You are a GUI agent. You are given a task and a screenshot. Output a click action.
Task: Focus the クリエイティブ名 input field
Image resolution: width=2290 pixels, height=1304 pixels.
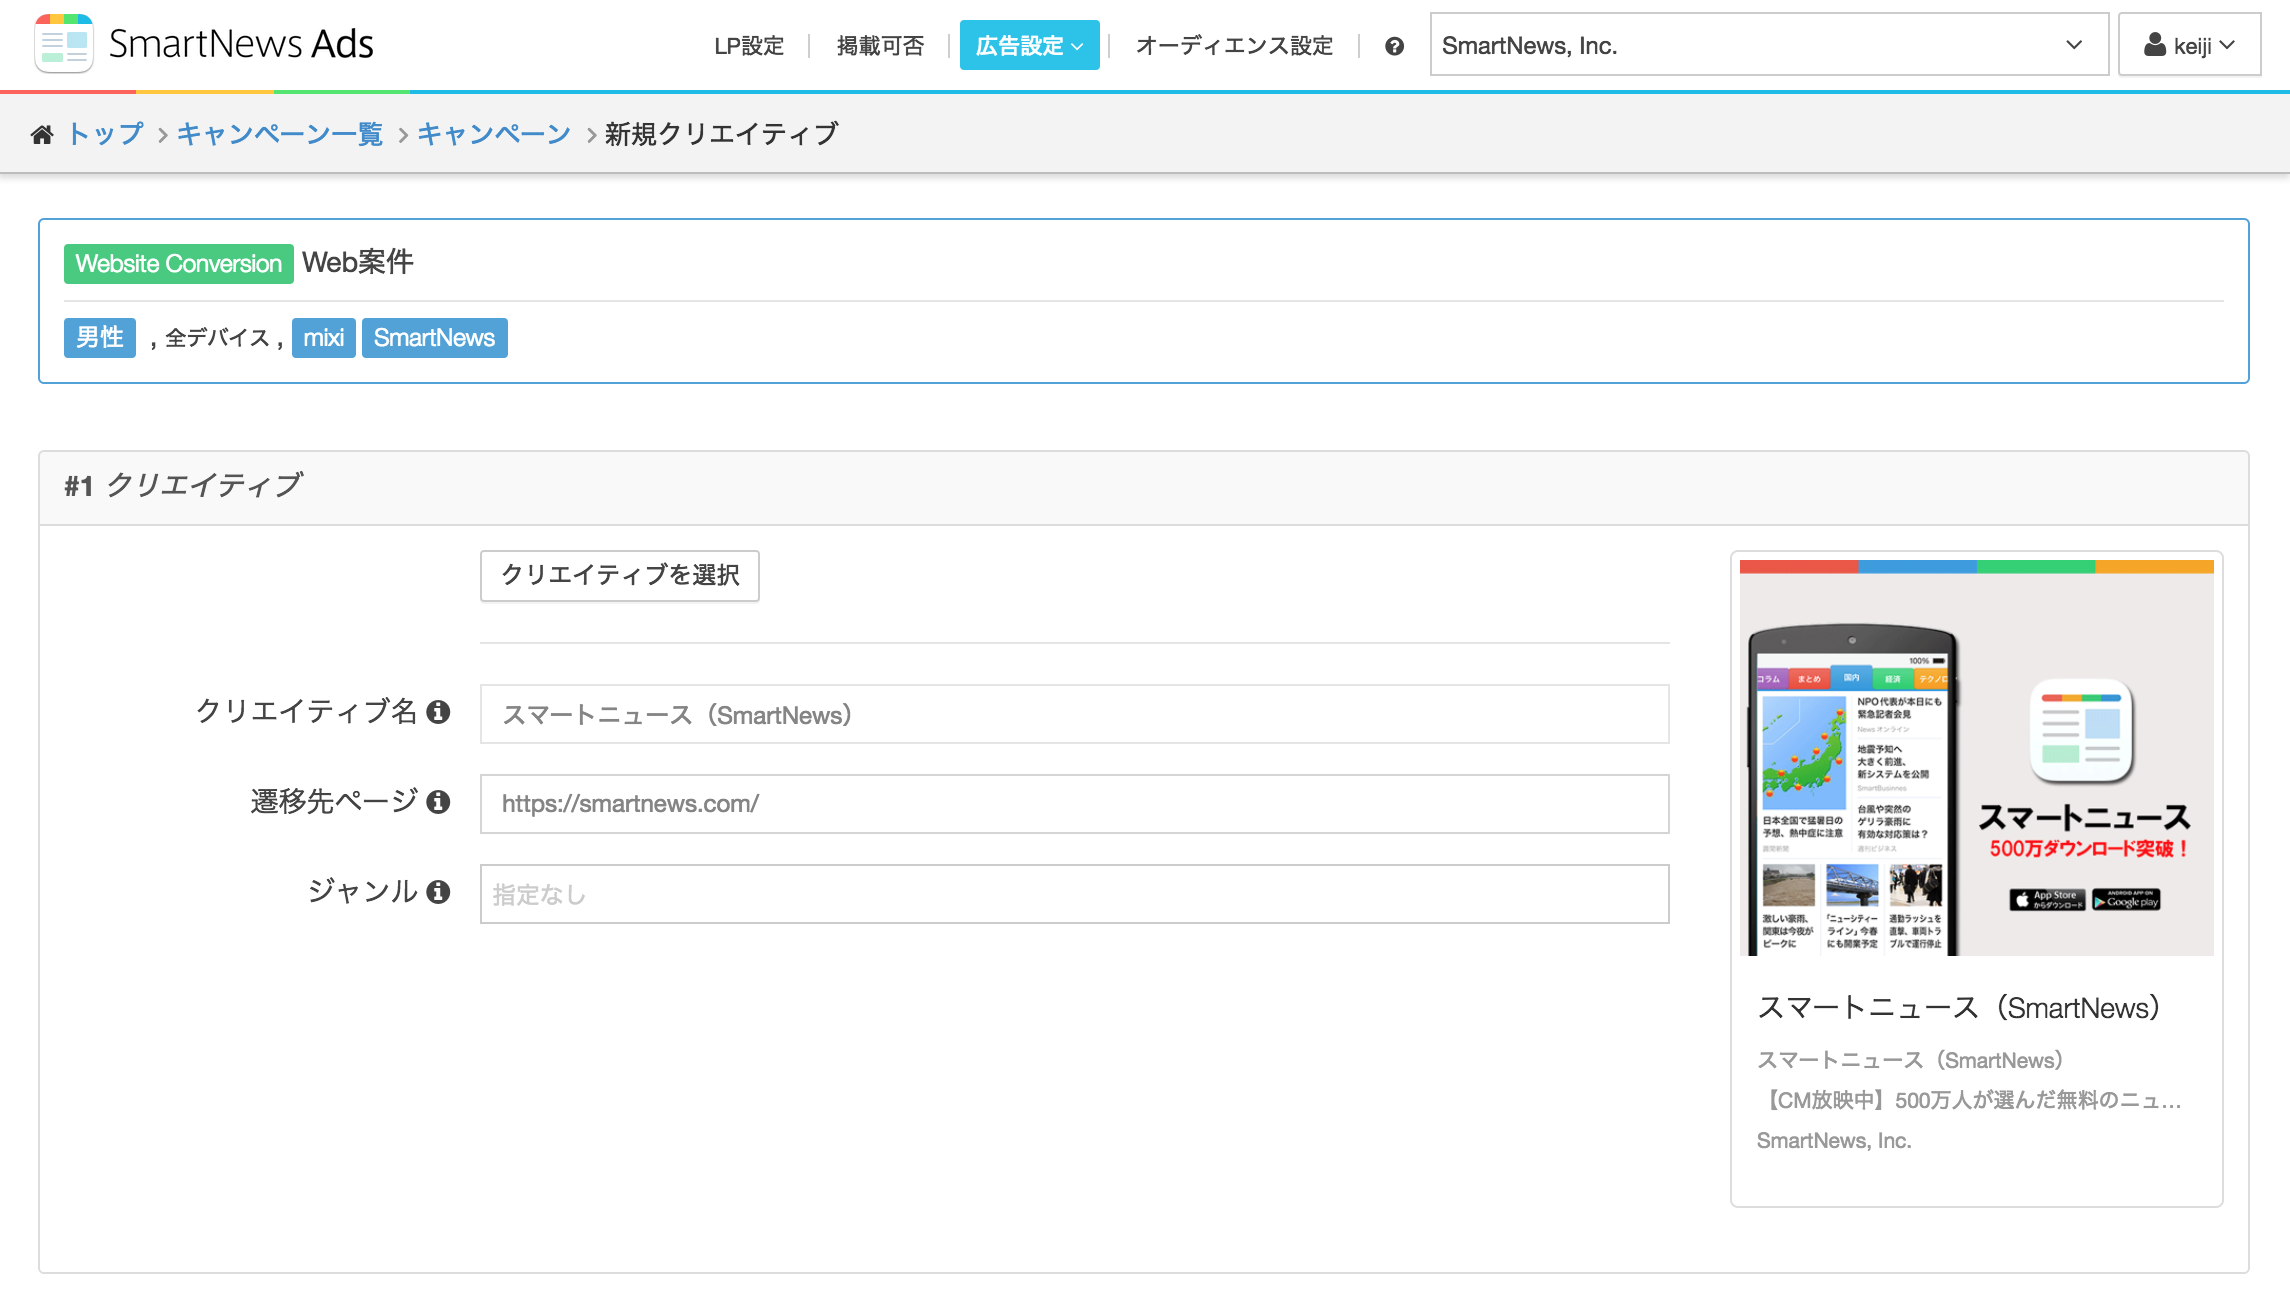1075,714
